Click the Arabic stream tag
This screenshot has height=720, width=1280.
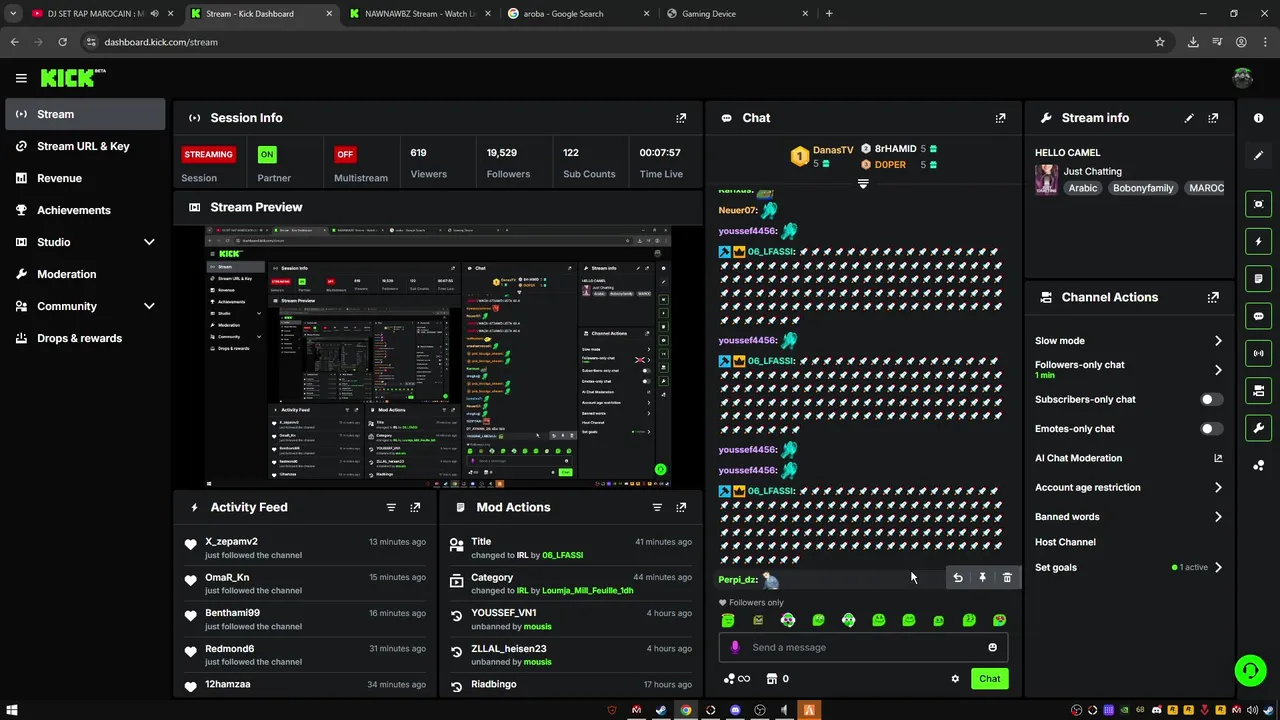(x=1083, y=188)
